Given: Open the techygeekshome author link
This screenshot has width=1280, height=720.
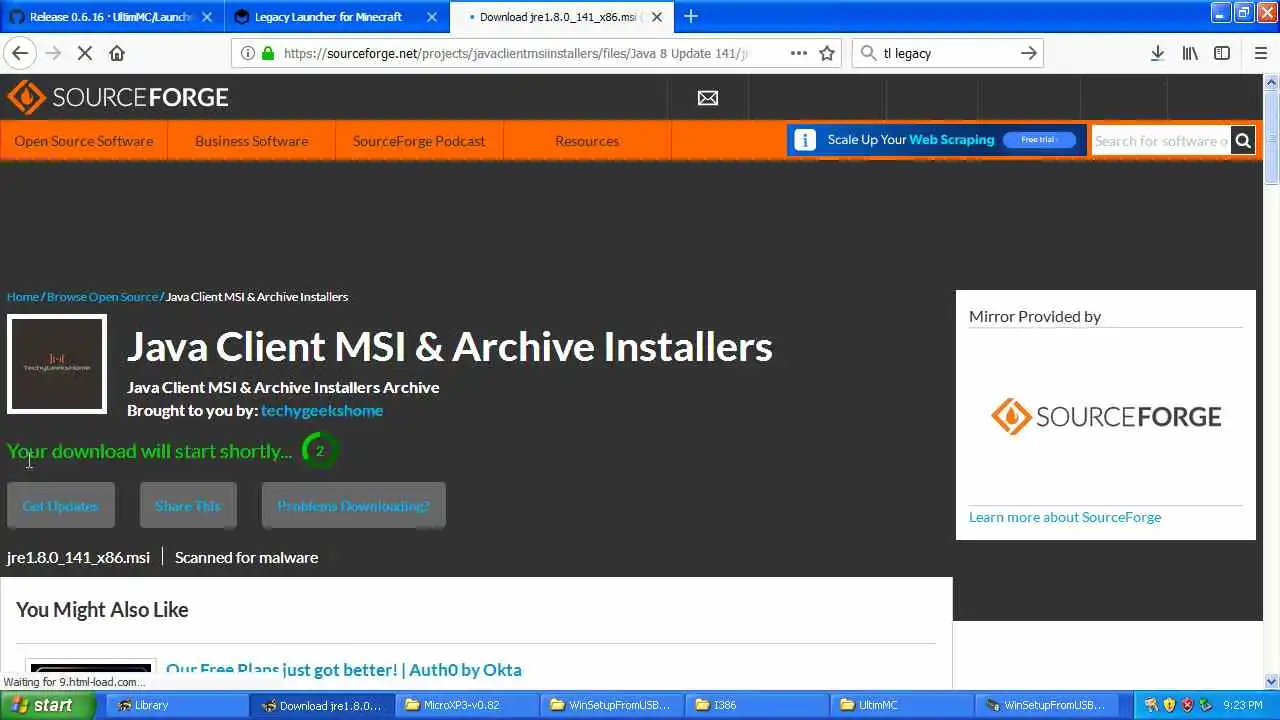Looking at the screenshot, I should pos(322,410).
